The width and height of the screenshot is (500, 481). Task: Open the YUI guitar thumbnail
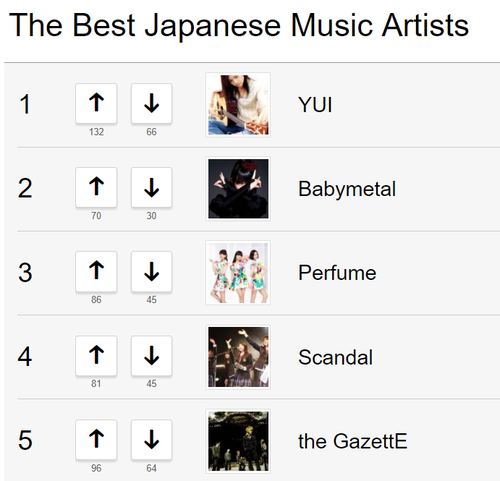tap(238, 105)
